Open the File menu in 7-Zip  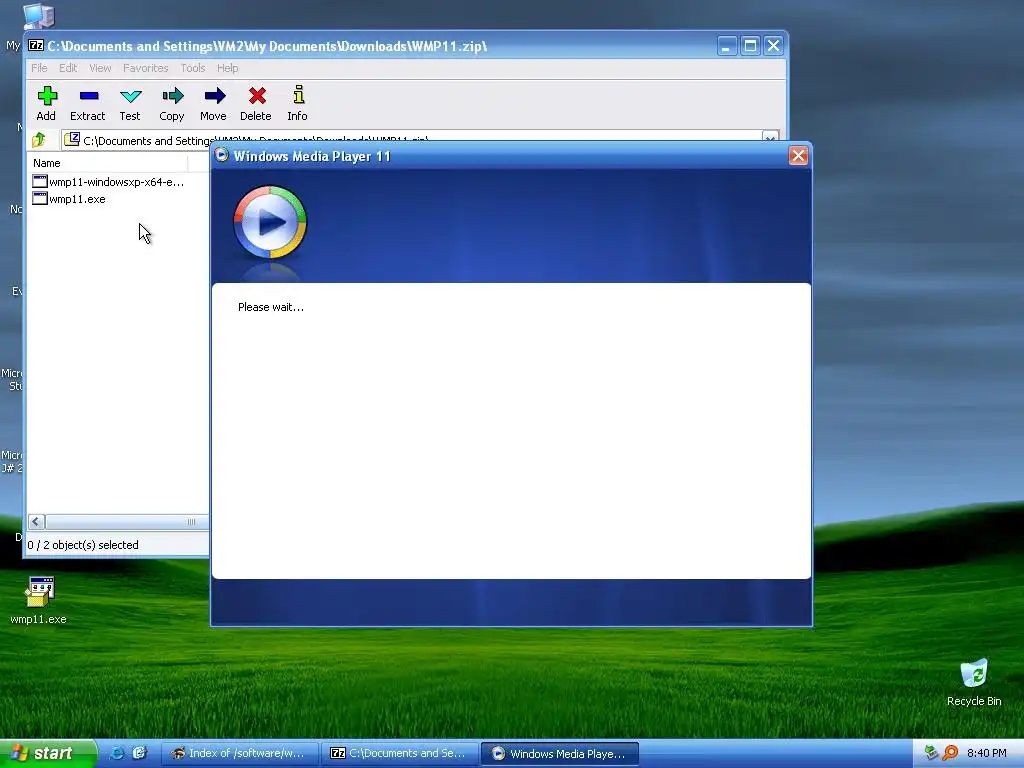coord(39,68)
